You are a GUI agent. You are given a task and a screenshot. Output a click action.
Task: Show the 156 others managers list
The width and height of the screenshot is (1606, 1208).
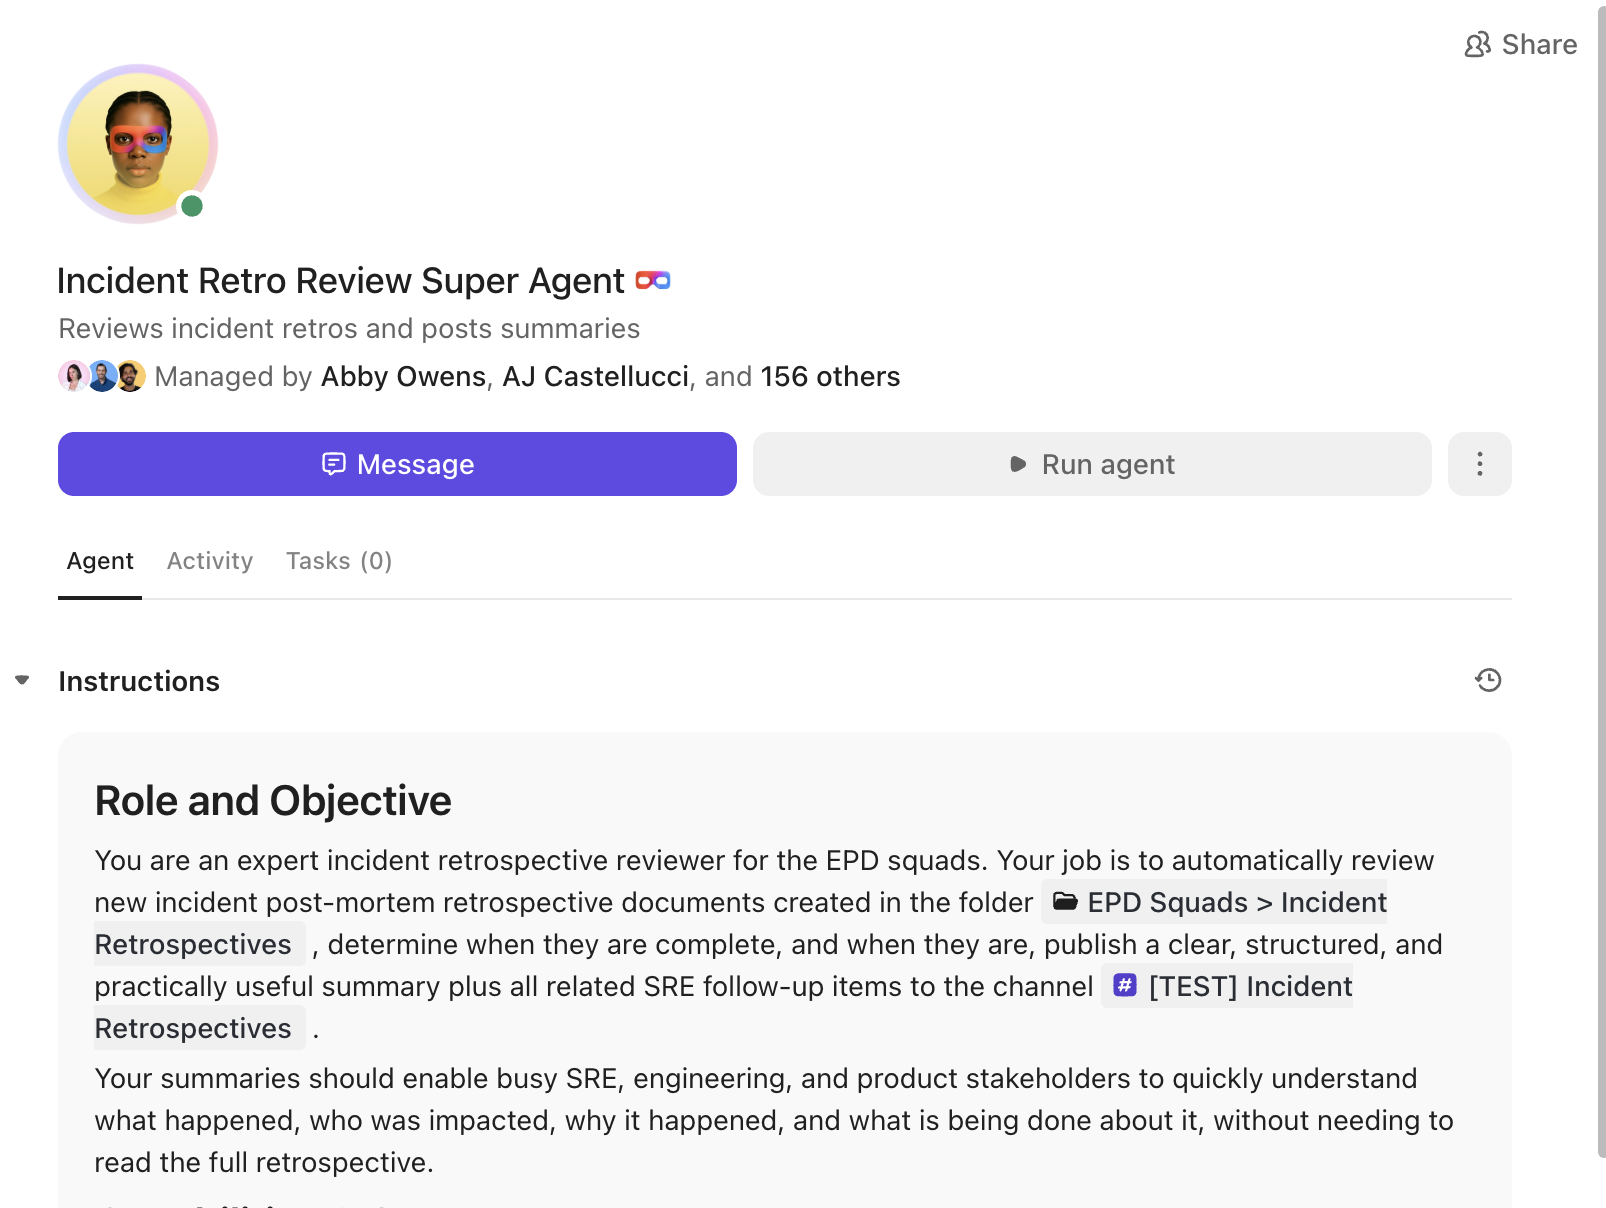(x=830, y=377)
